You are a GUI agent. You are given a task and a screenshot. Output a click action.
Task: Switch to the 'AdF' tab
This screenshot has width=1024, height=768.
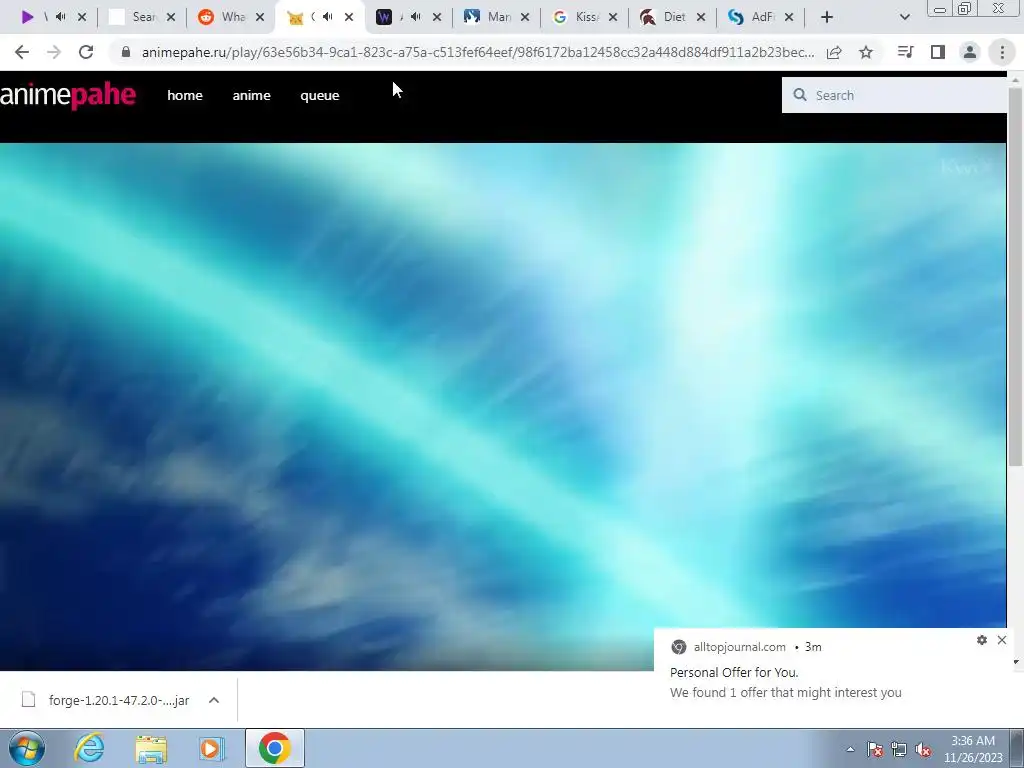click(752, 17)
